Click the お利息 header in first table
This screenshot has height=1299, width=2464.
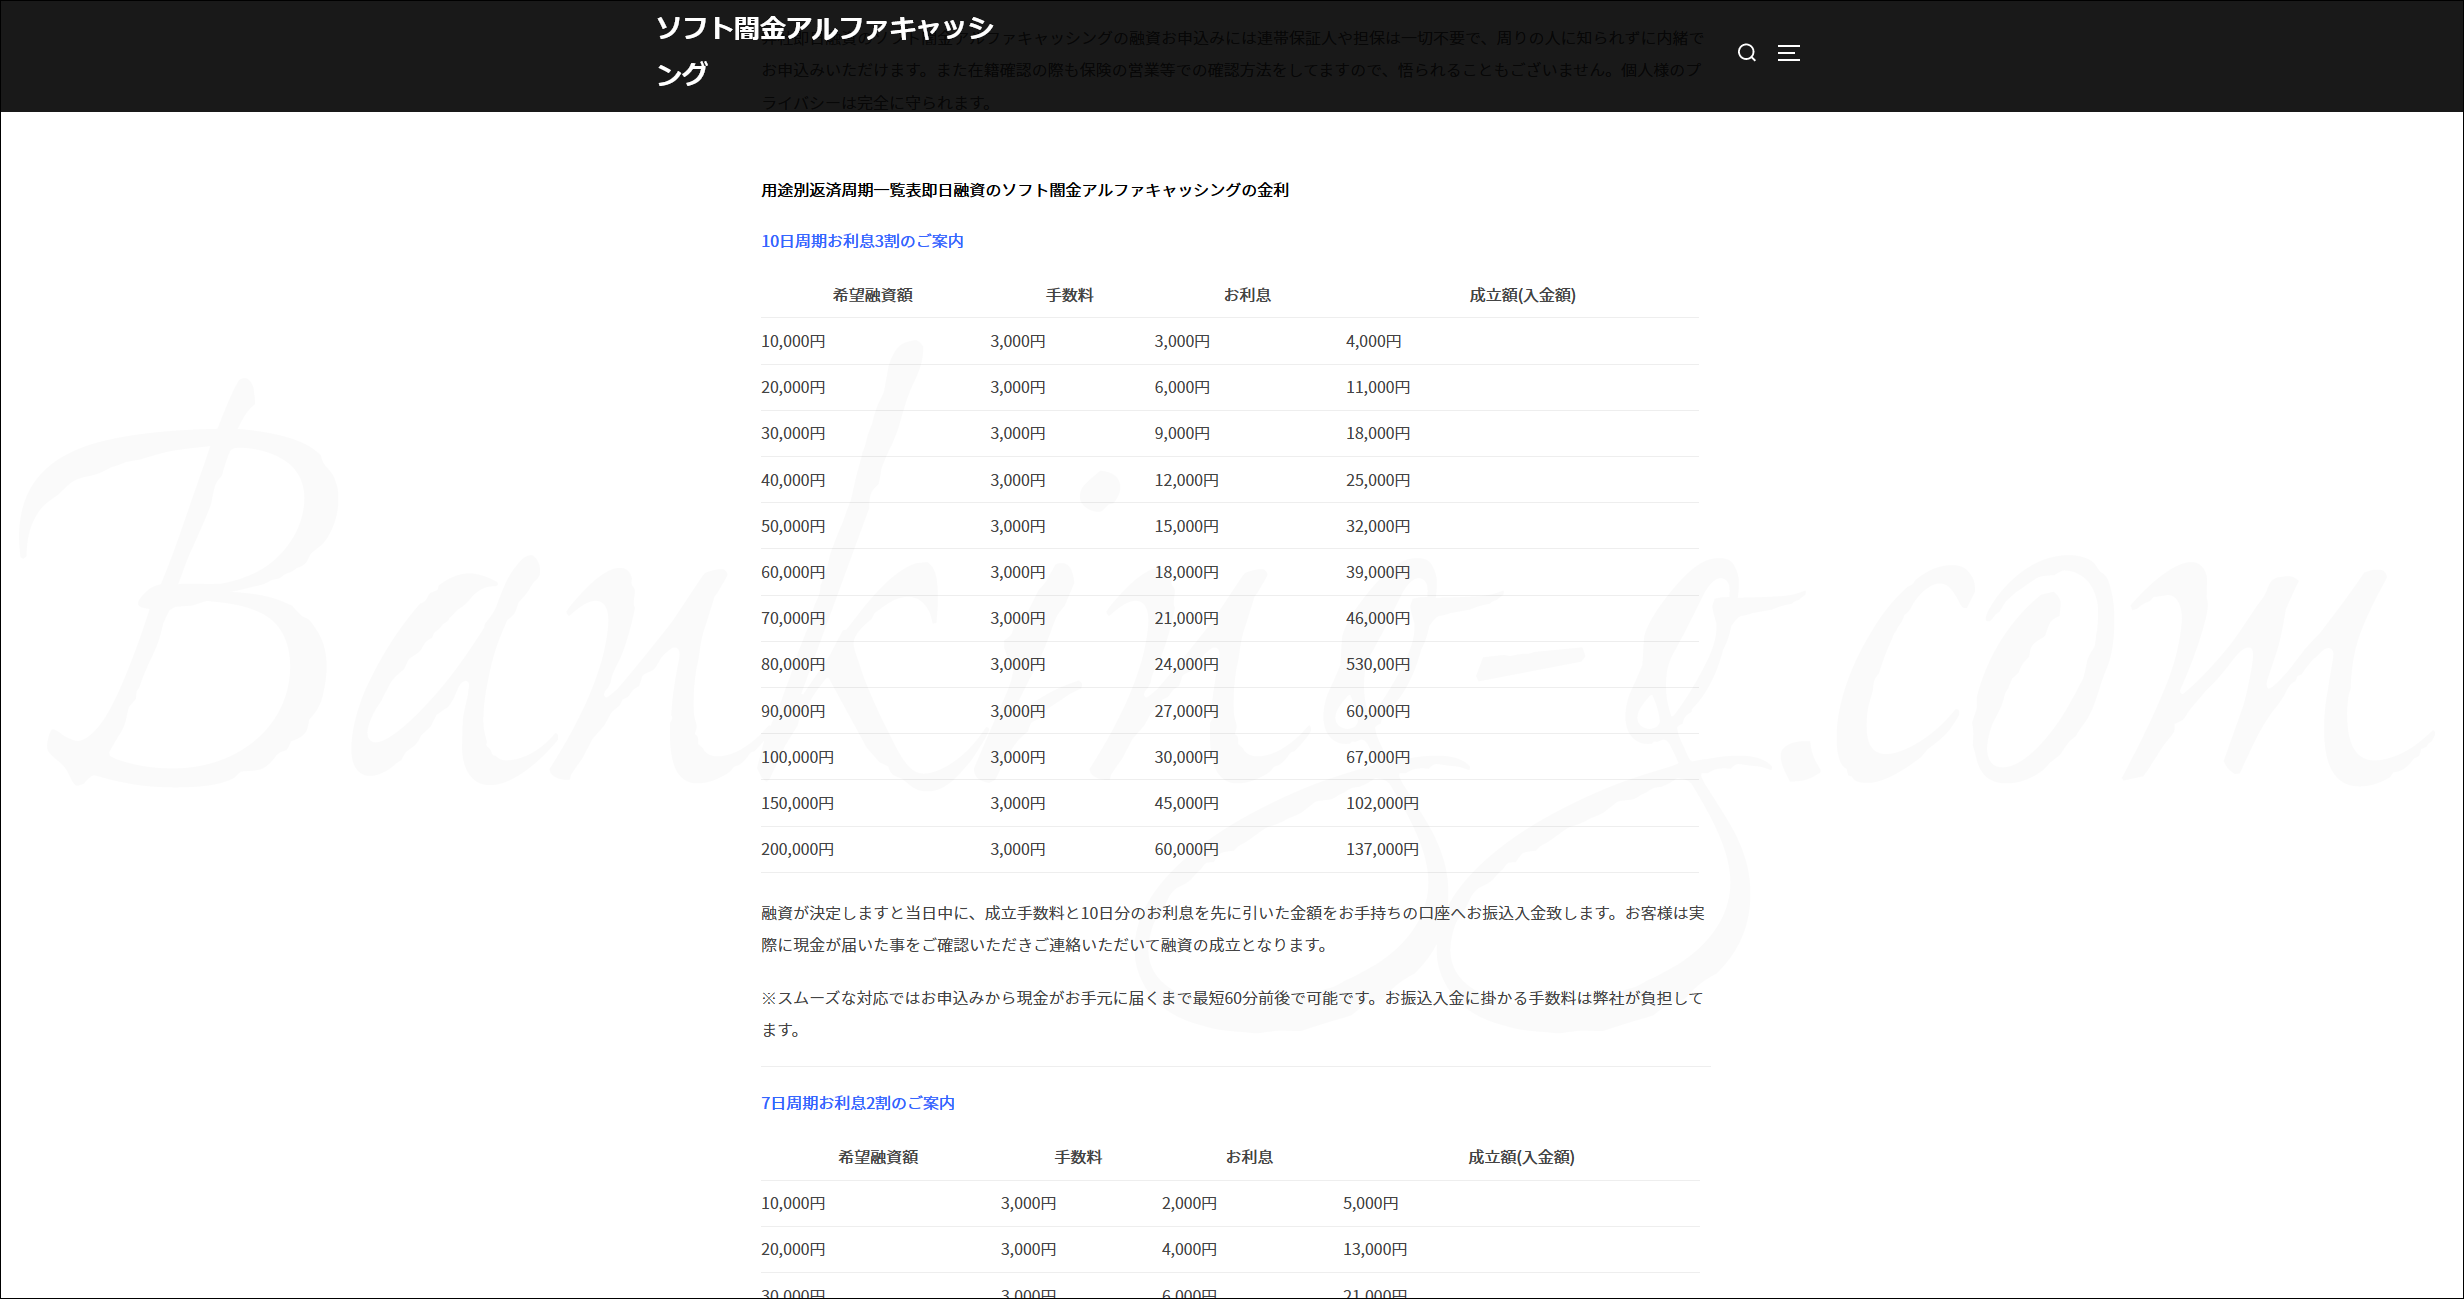pyautogui.click(x=1247, y=295)
